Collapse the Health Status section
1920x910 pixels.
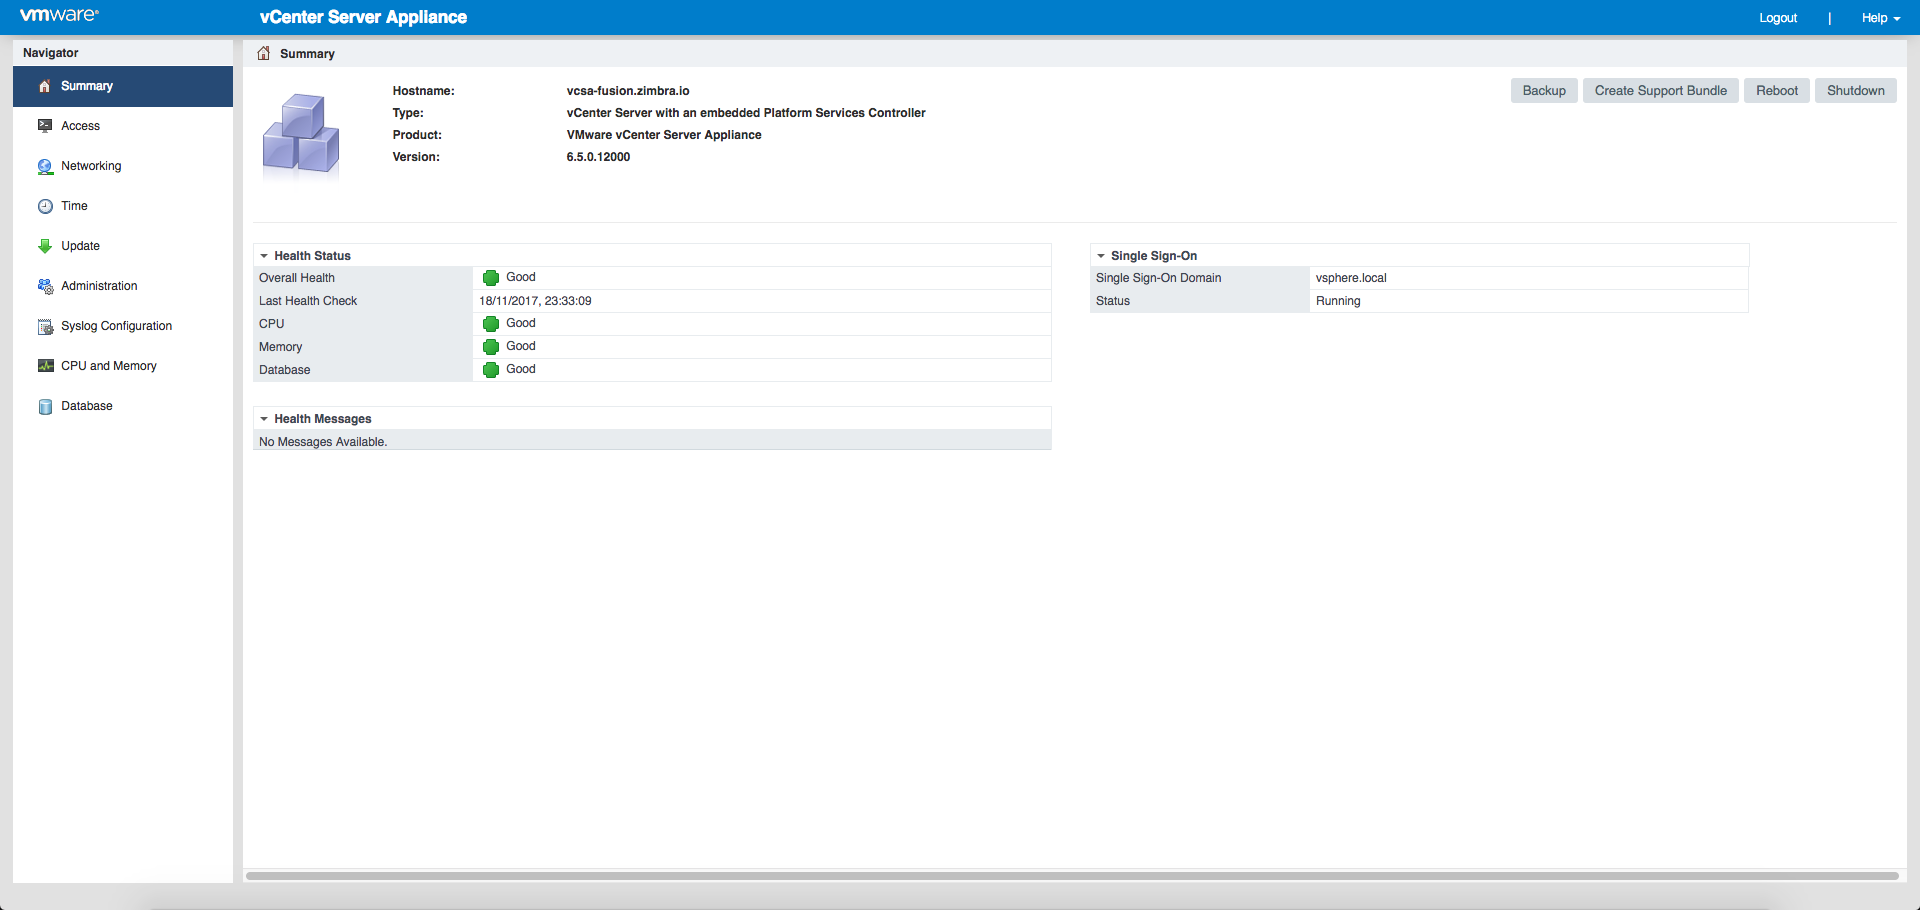pos(264,256)
